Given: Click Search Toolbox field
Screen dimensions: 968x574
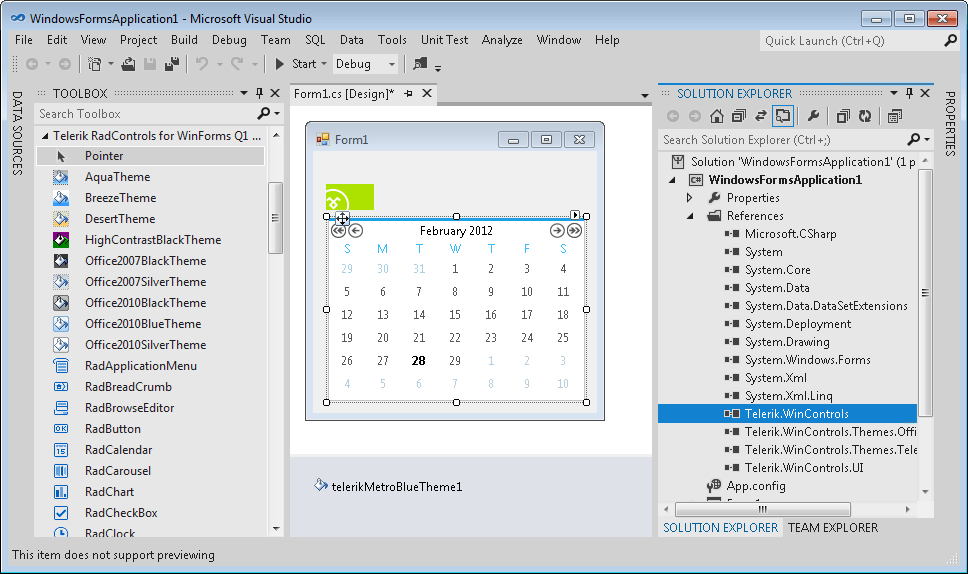Looking at the screenshot, I should click(147, 114).
